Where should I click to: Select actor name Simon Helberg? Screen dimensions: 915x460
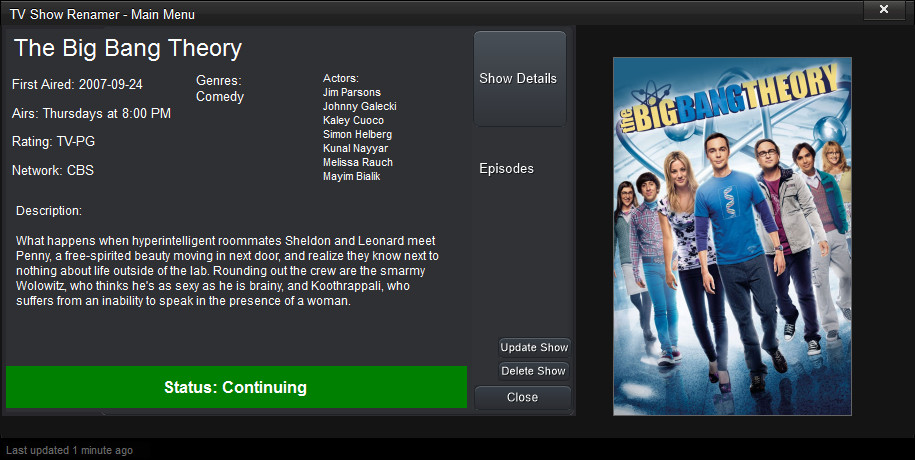pyautogui.click(x=358, y=134)
